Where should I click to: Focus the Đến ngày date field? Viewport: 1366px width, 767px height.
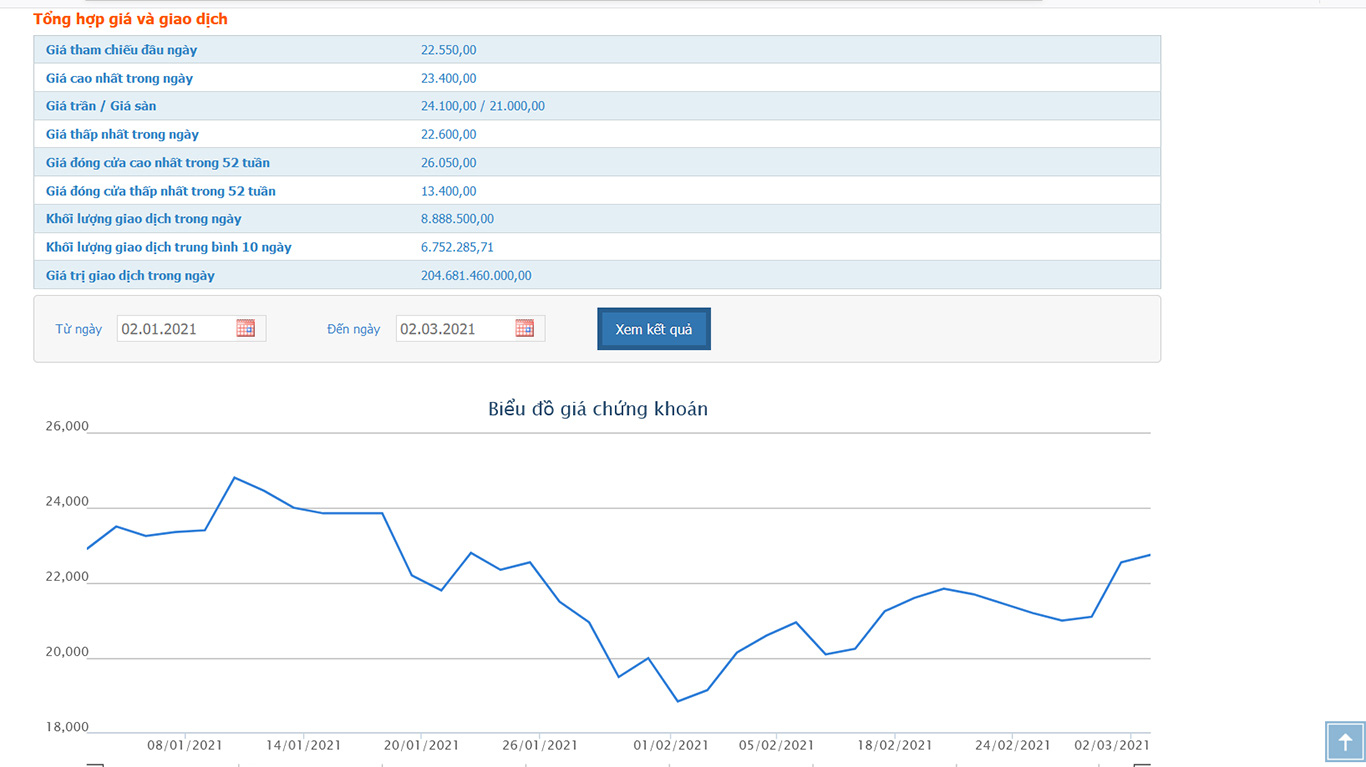[x=454, y=329]
